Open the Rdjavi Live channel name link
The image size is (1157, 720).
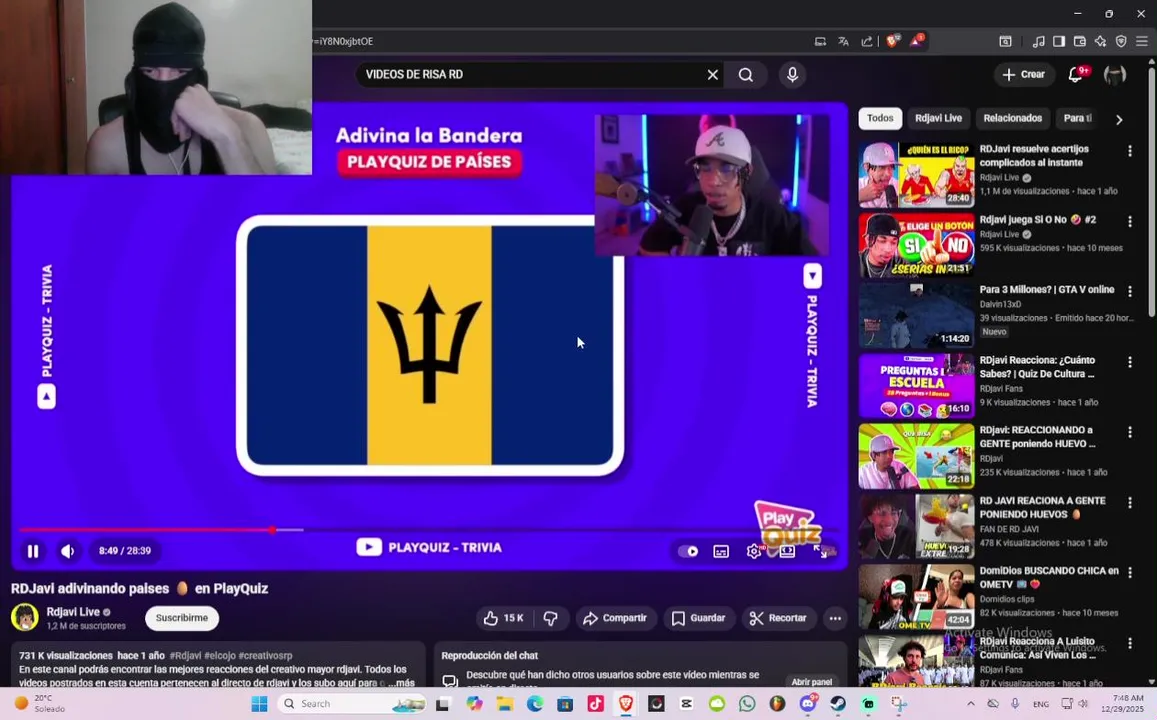coord(73,612)
